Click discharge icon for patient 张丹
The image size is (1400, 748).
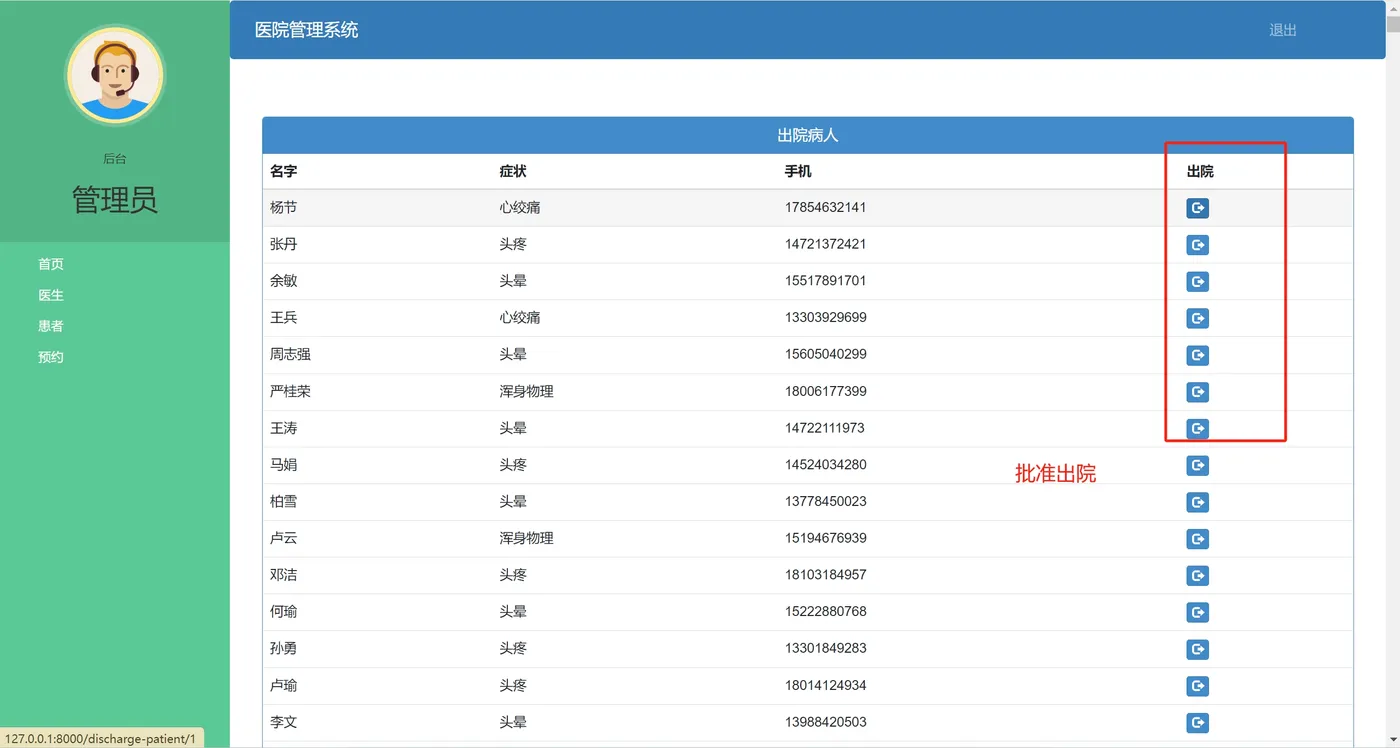(1197, 245)
